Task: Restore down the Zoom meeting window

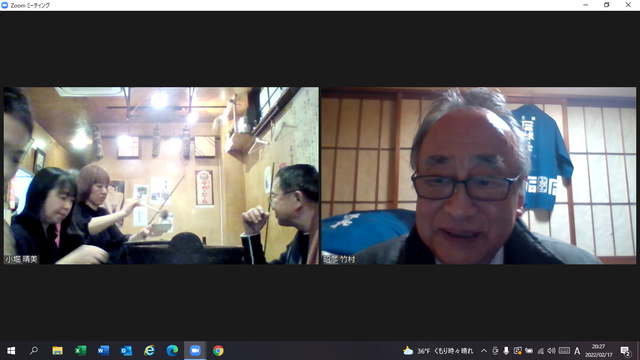Action: pyautogui.click(x=607, y=5)
